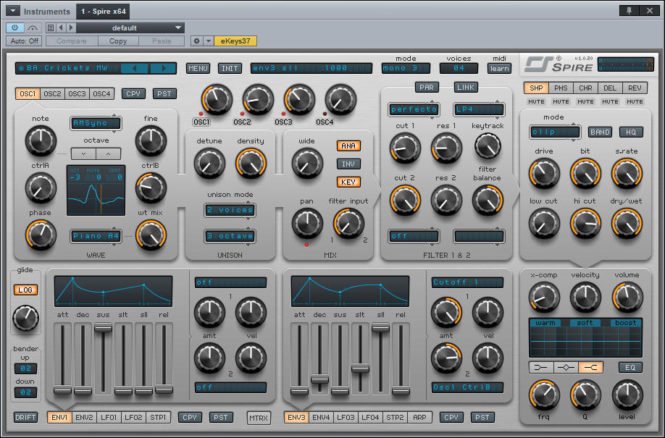Open the gear settings icon beside eKeys37

click(x=196, y=41)
